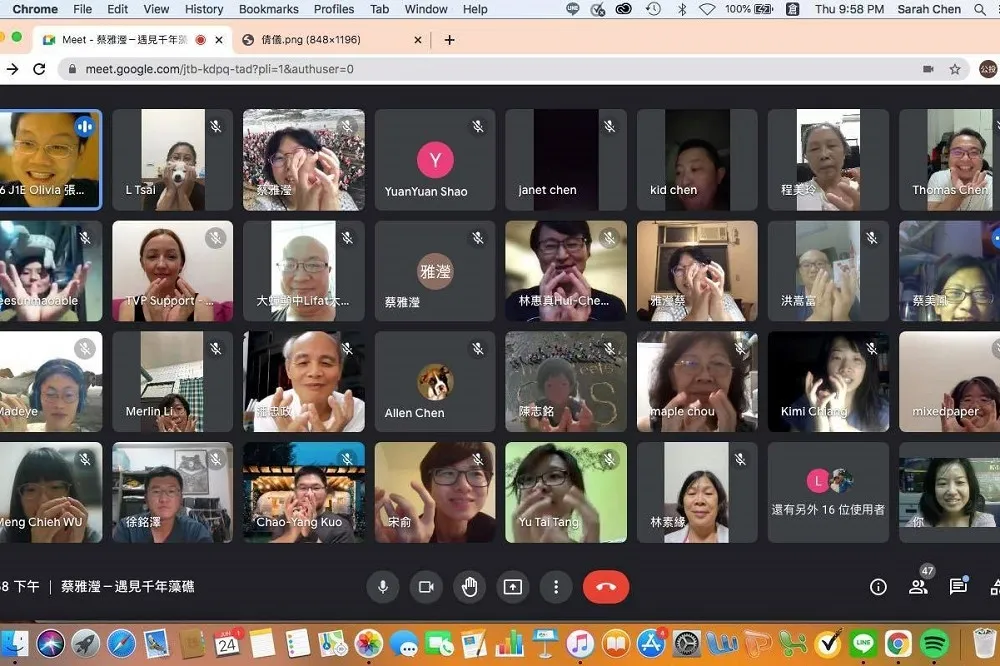Open the Profiles menu
Image resolution: width=1000 pixels, height=666 pixels.
(x=334, y=9)
